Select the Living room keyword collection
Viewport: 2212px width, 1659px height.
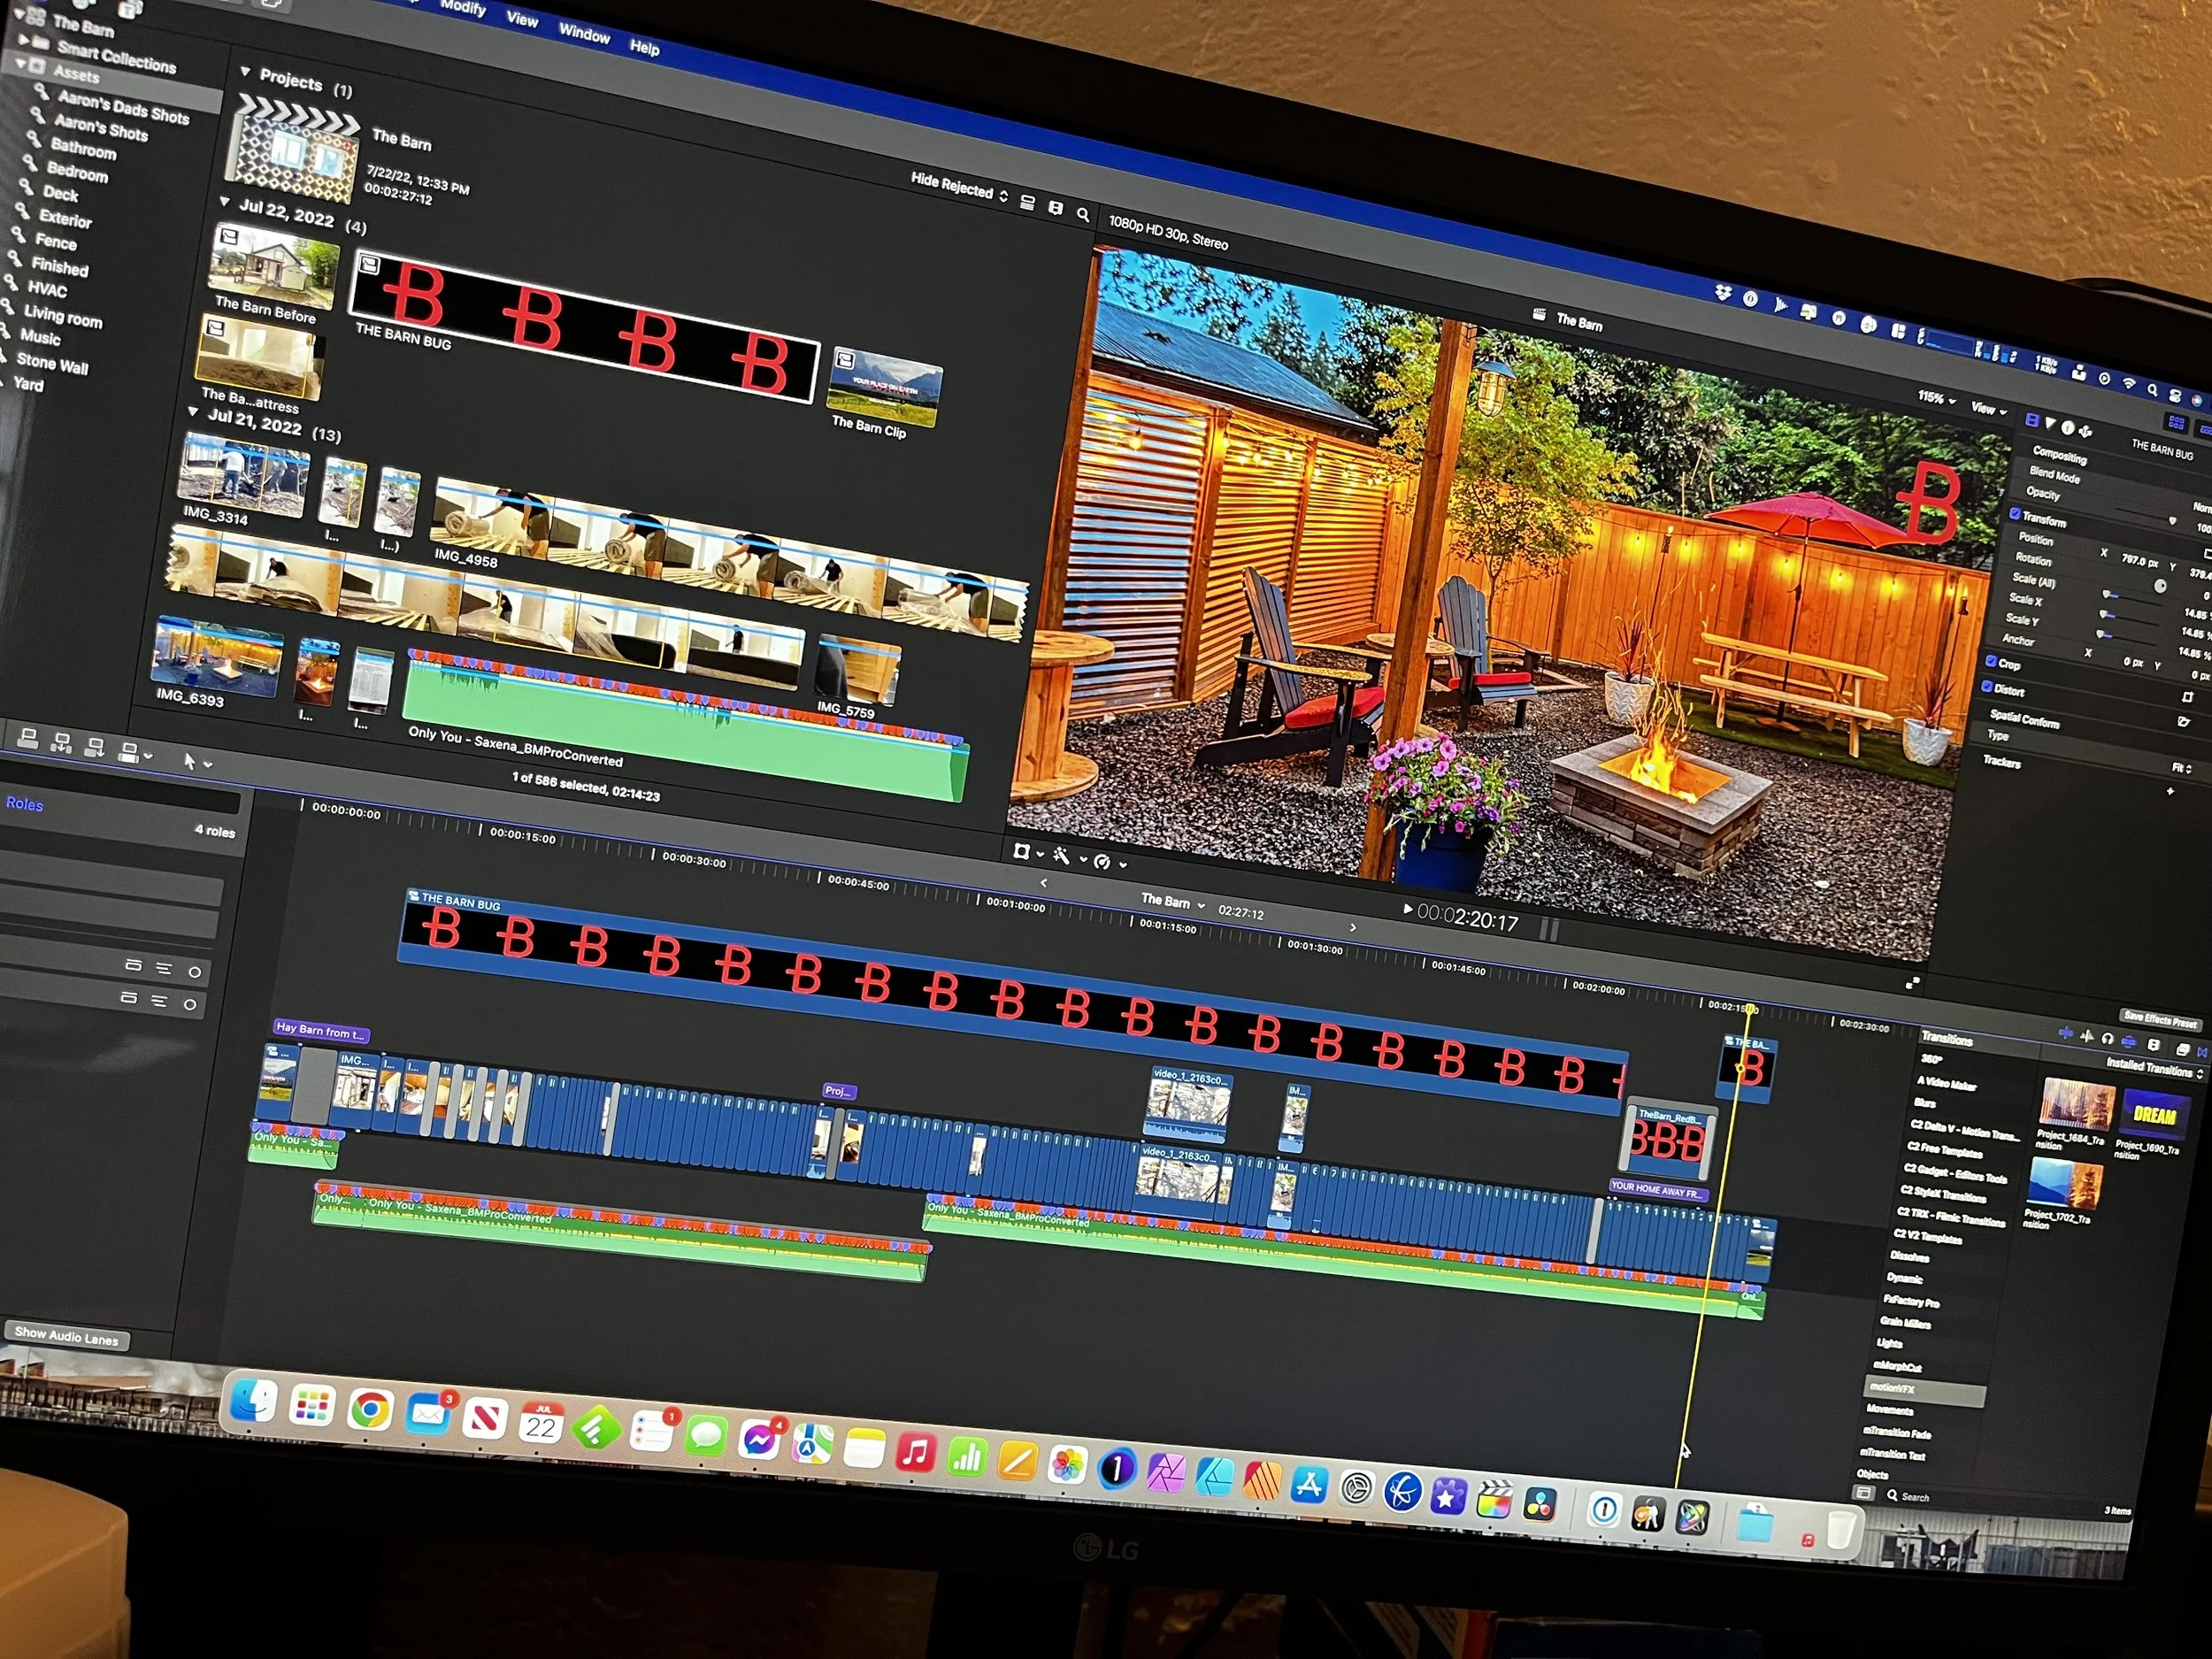coord(62,317)
